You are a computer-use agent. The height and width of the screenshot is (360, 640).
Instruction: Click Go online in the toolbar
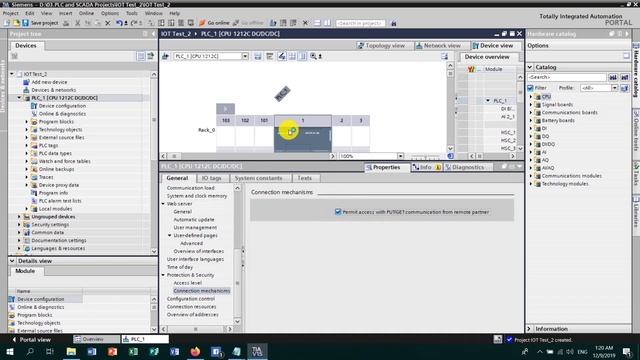214,23
